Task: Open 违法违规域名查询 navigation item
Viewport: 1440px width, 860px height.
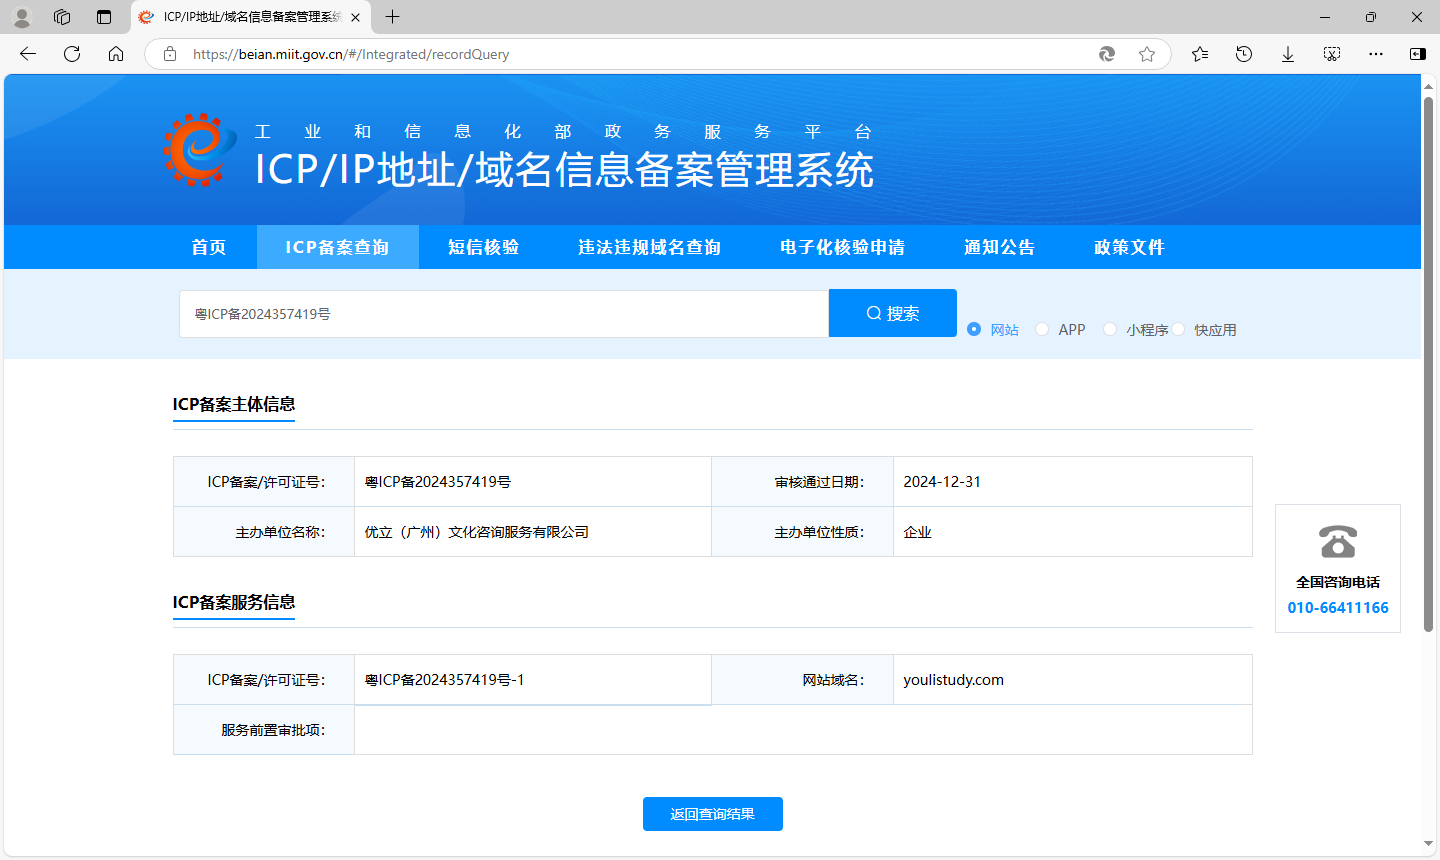Action: click(x=650, y=247)
